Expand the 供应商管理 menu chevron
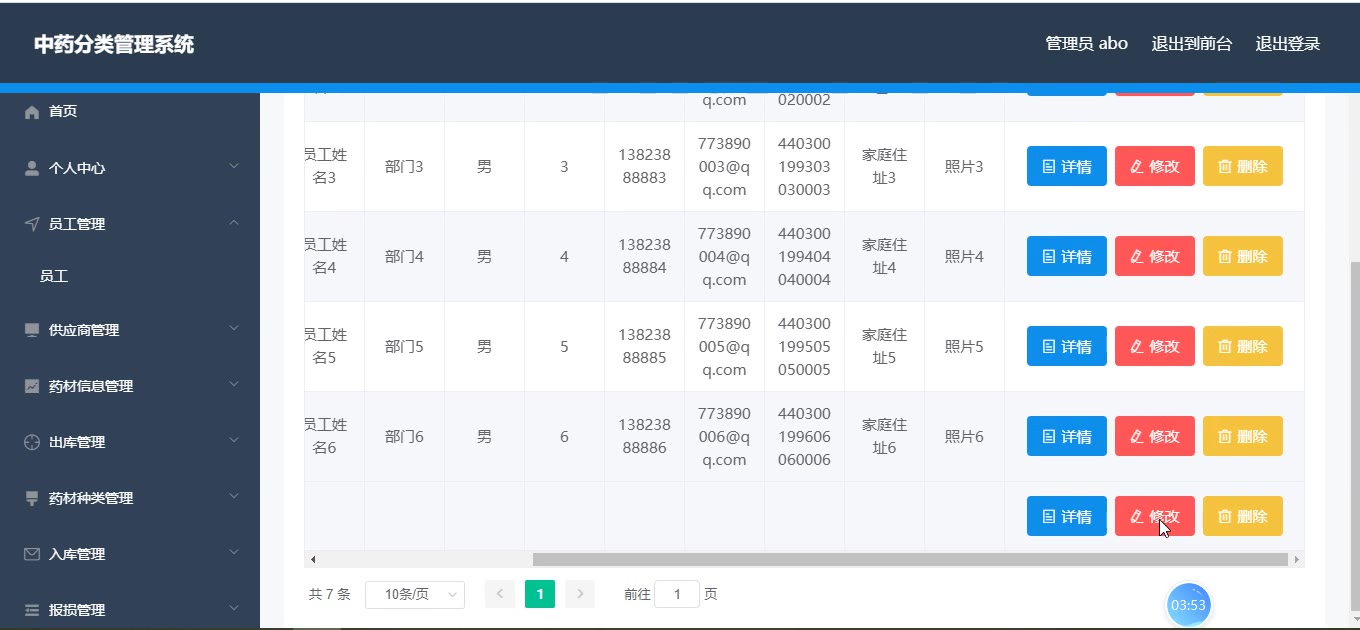The width and height of the screenshot is (1360, 630). click(234, 328)
